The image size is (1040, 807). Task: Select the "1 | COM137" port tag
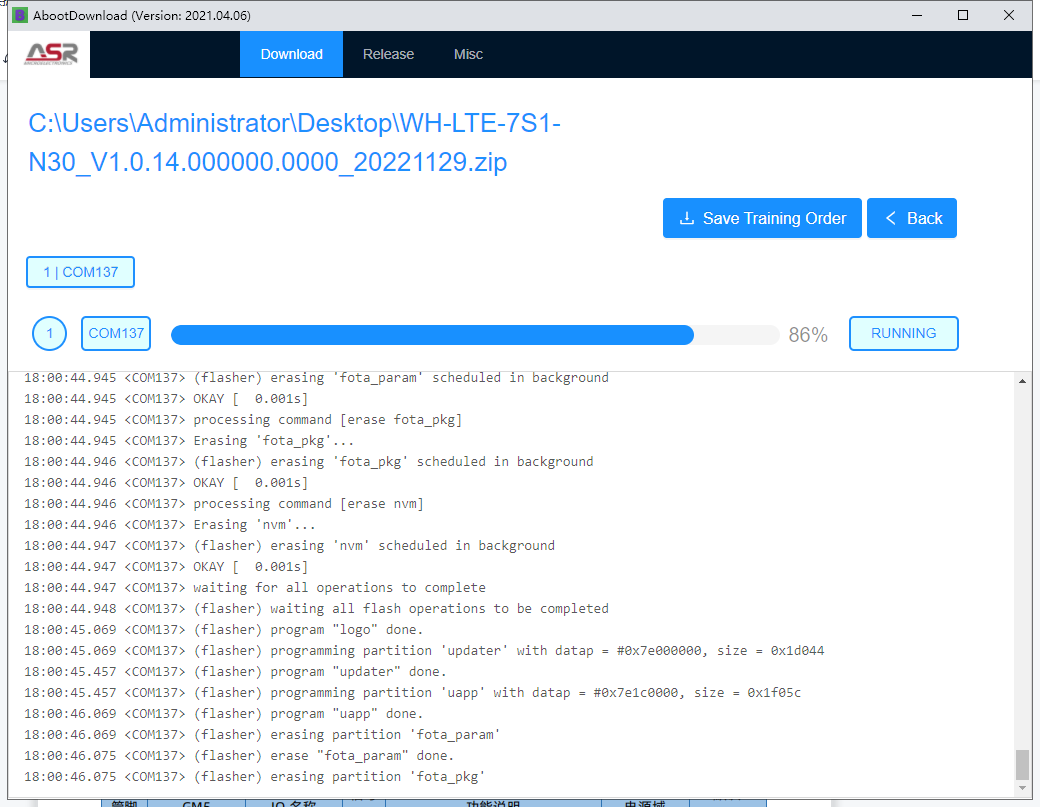pyautogui.click(x=80, y=272)
